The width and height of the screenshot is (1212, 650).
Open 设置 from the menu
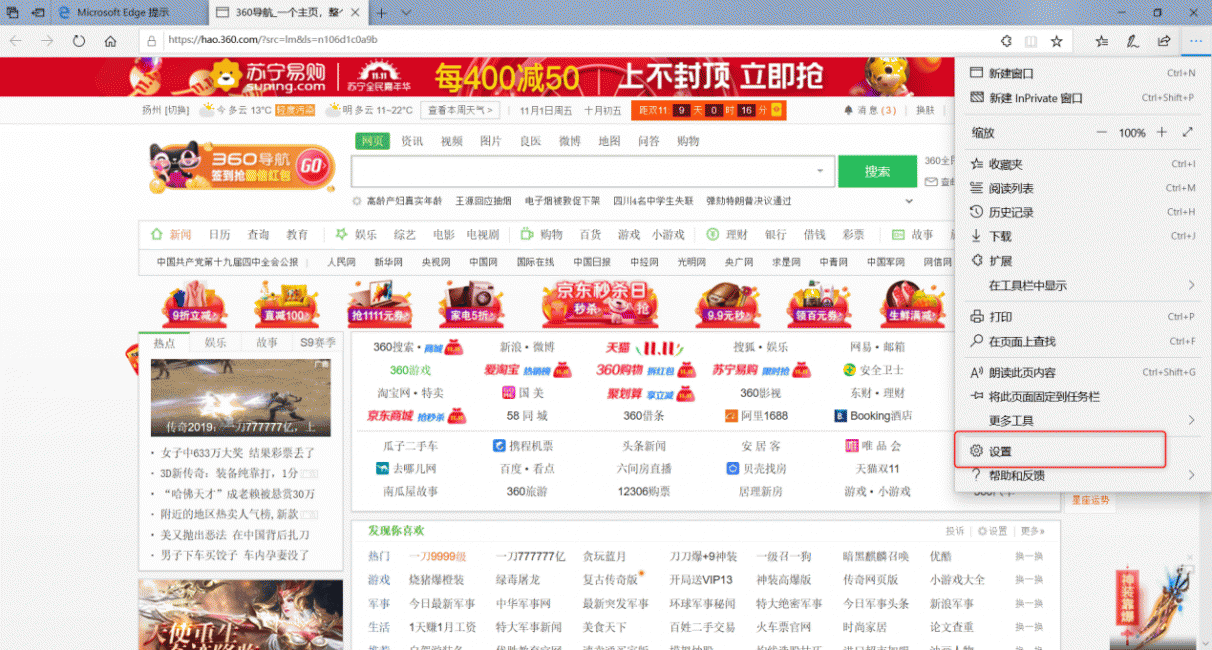(1084, 451)
